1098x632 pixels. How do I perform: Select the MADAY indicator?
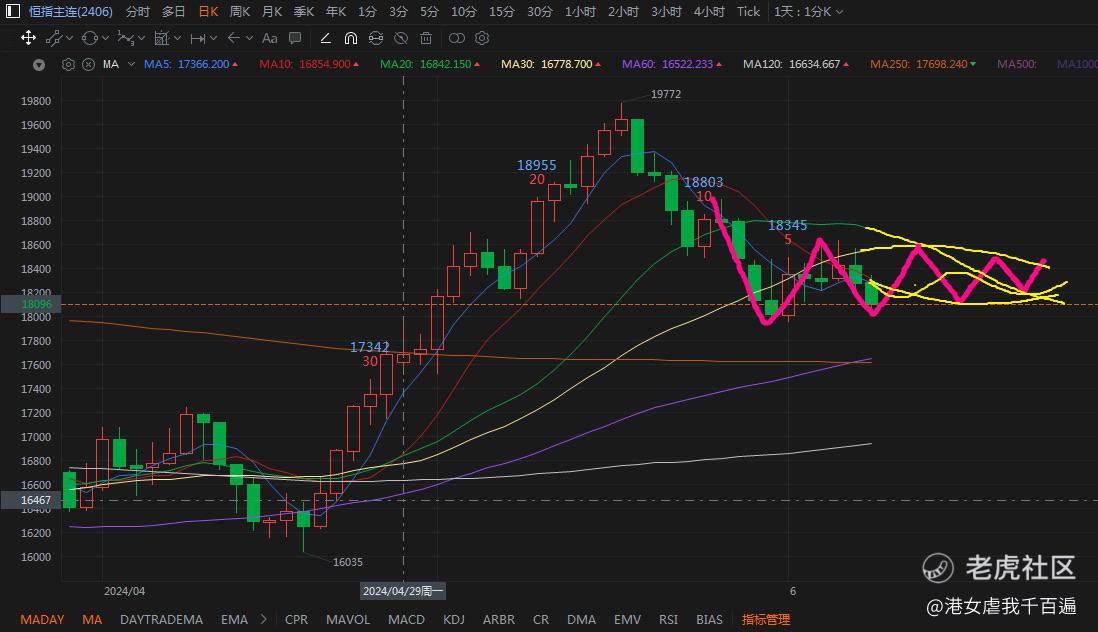[42, 619]
